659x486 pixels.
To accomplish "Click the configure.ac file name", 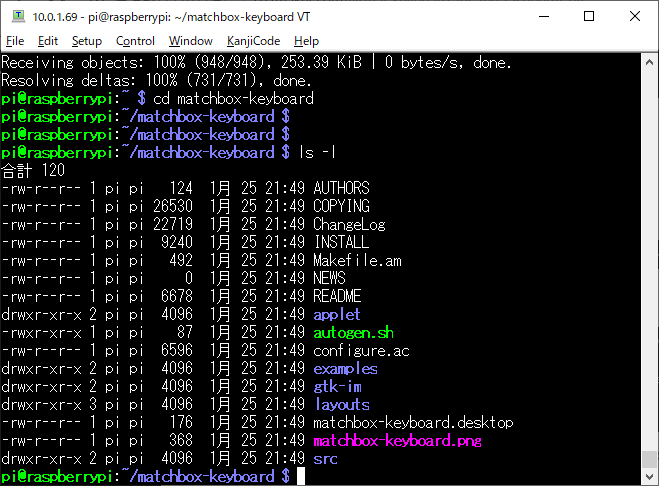I will point(361,351).
